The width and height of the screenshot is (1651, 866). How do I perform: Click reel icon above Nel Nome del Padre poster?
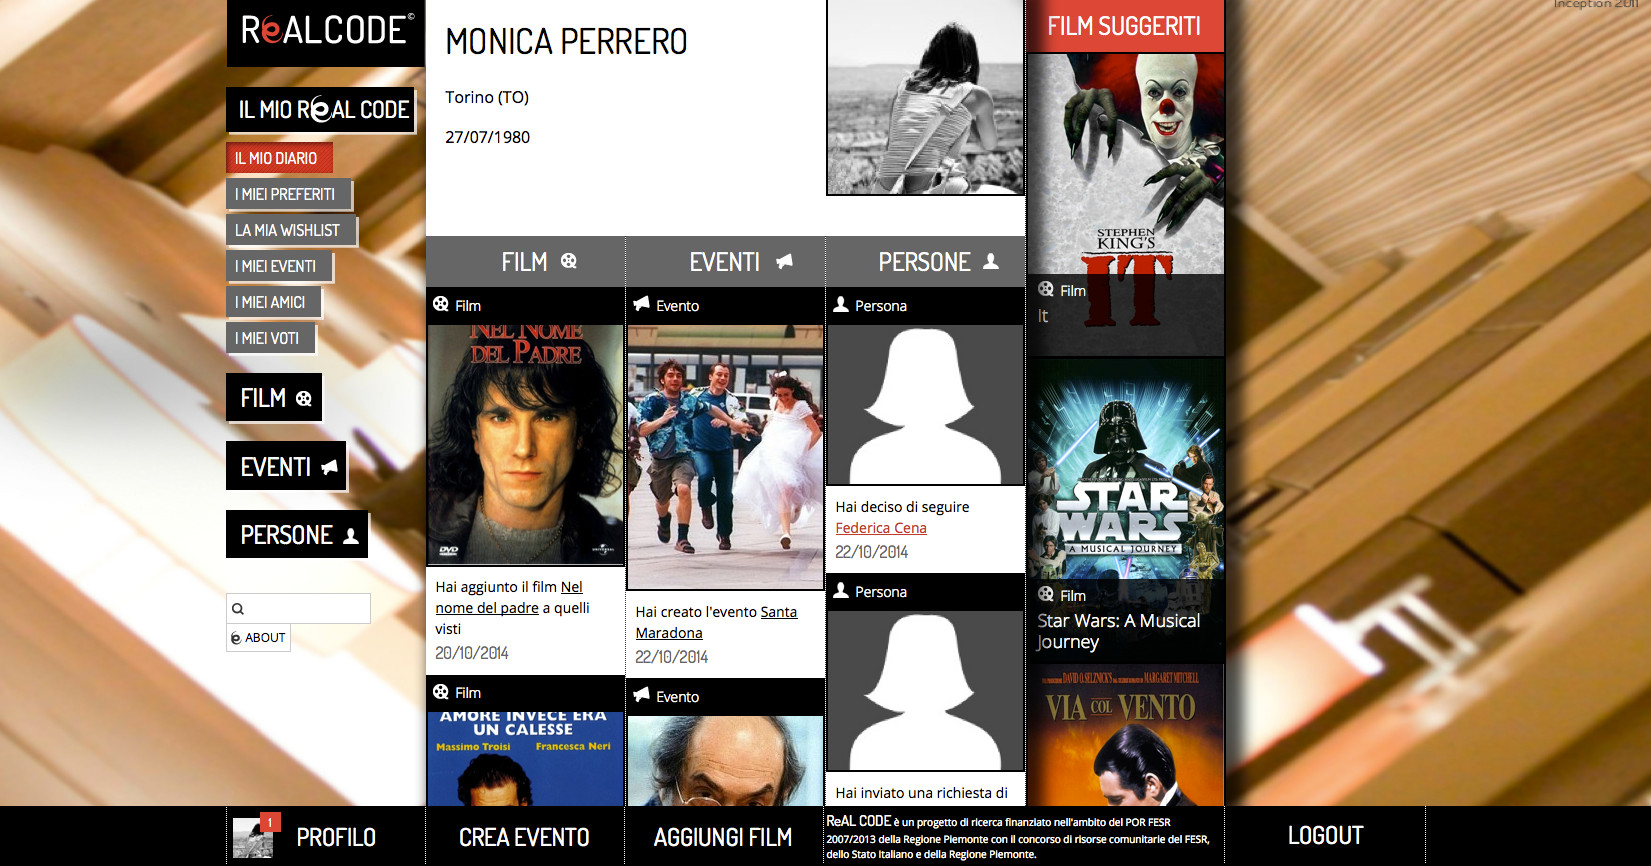tap(441, 304)
